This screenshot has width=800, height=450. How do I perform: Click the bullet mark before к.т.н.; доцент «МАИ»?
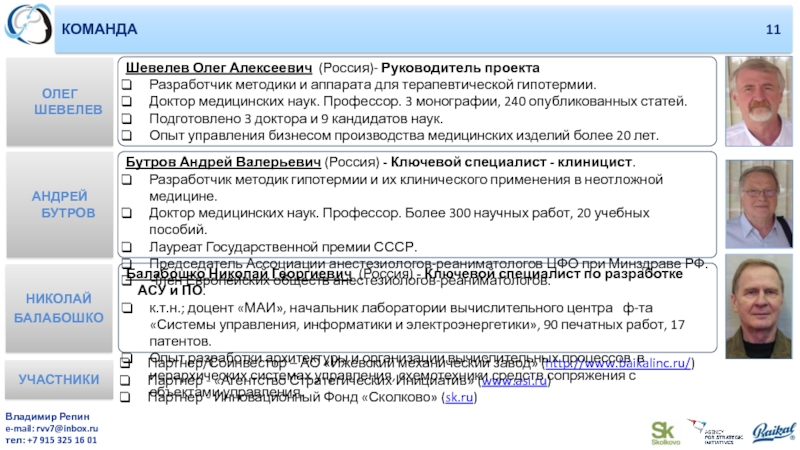coord(127,308)
